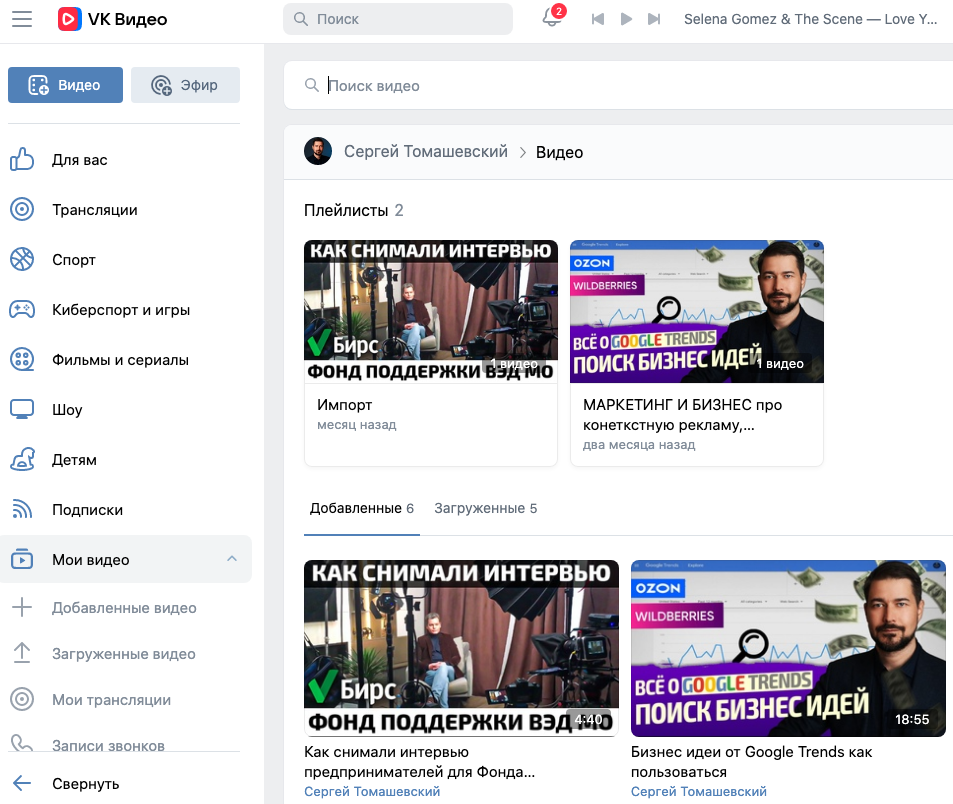This screenshot has width=953, height=804.
Task: Click два месяца назад playlist date
Action: [639, 445]
